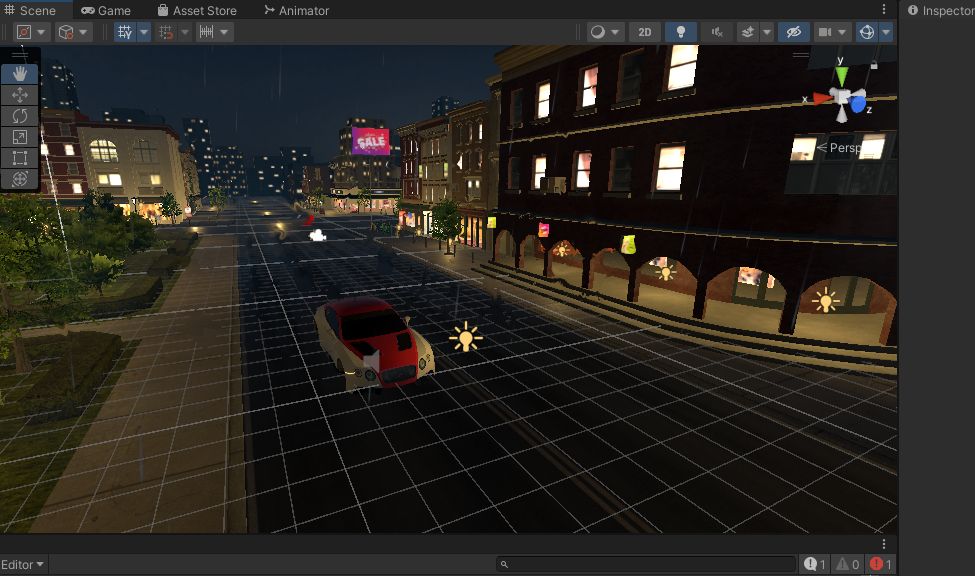Click the console search field
Viewport: 975px width, 576px height.
[647, 564]
